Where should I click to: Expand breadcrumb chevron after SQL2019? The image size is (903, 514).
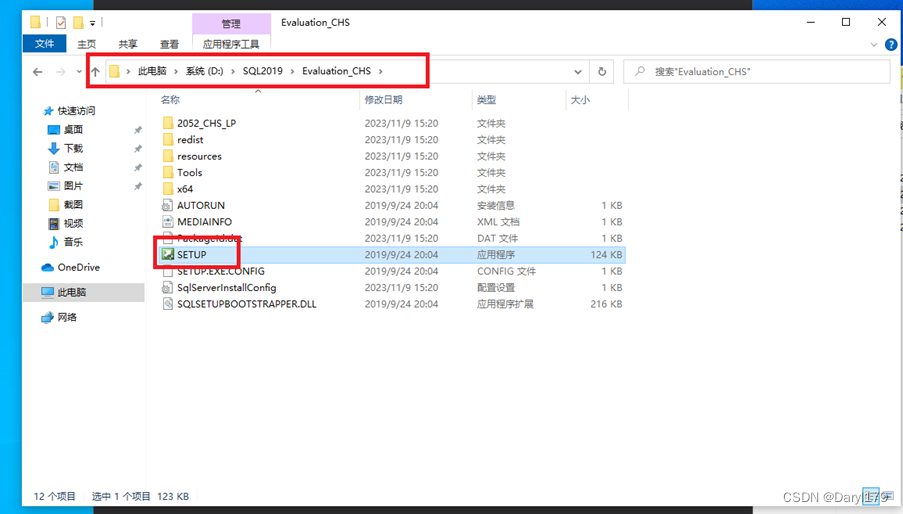(x=293, y=71)
